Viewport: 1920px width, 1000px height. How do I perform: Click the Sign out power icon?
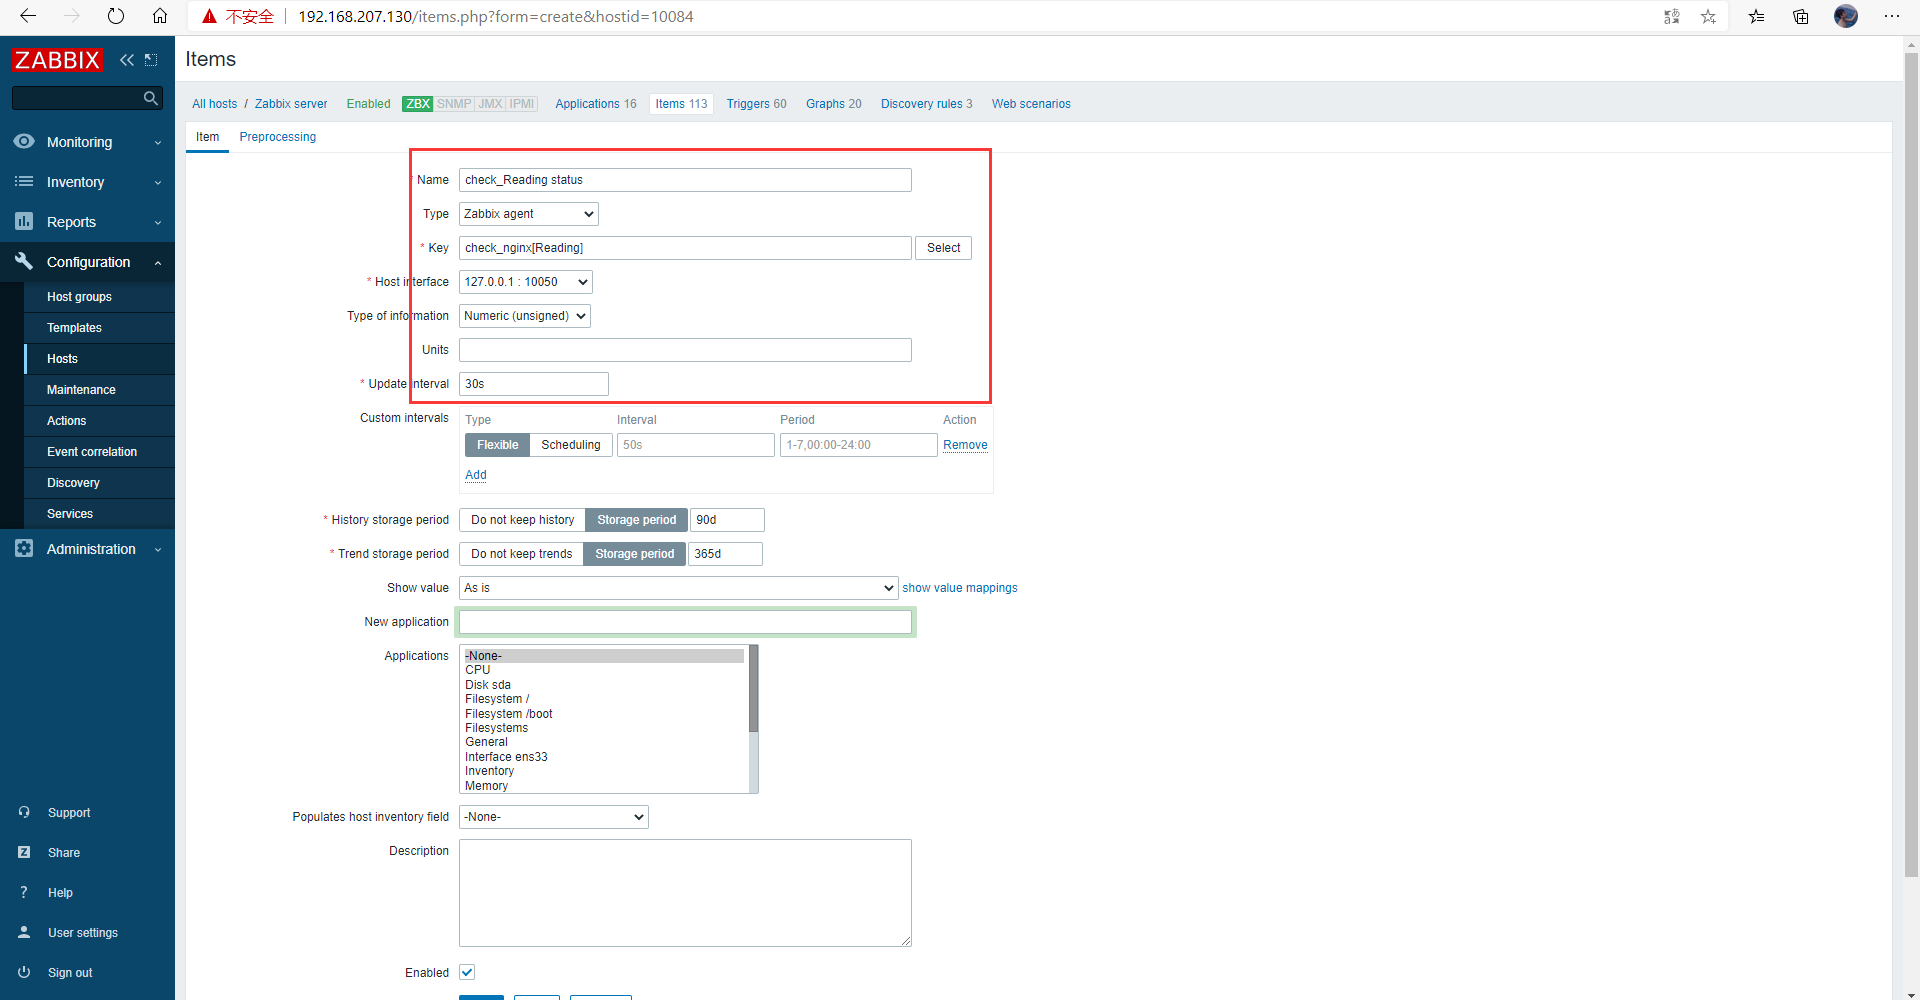(24, 973)
